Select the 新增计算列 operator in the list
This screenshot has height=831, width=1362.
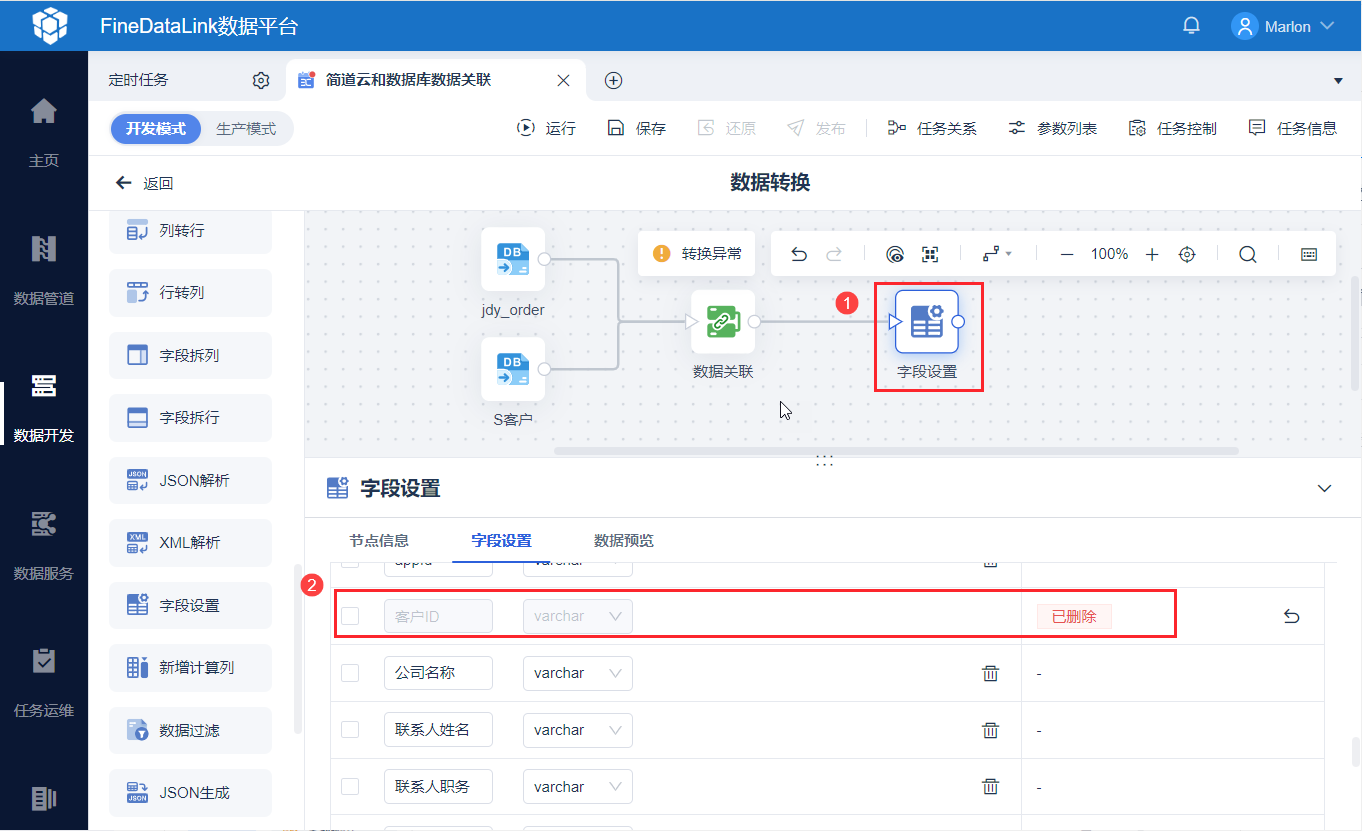[190, 668]
